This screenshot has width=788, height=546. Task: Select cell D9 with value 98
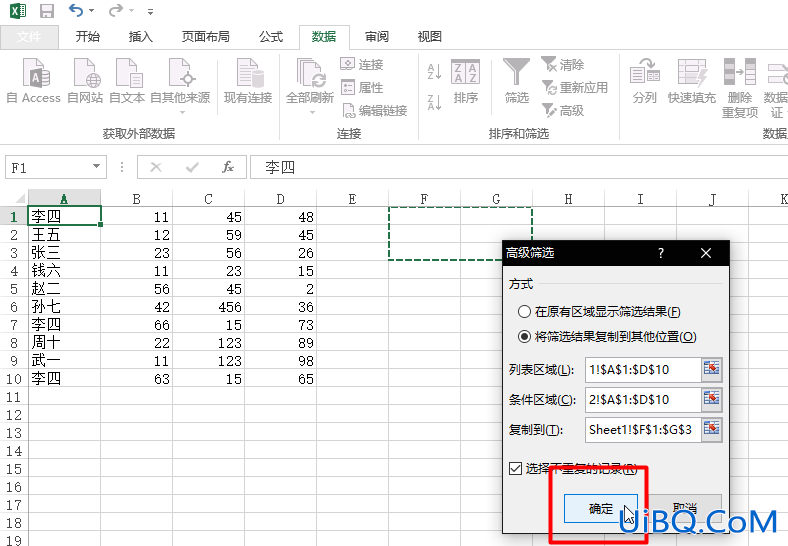point(280,360)
